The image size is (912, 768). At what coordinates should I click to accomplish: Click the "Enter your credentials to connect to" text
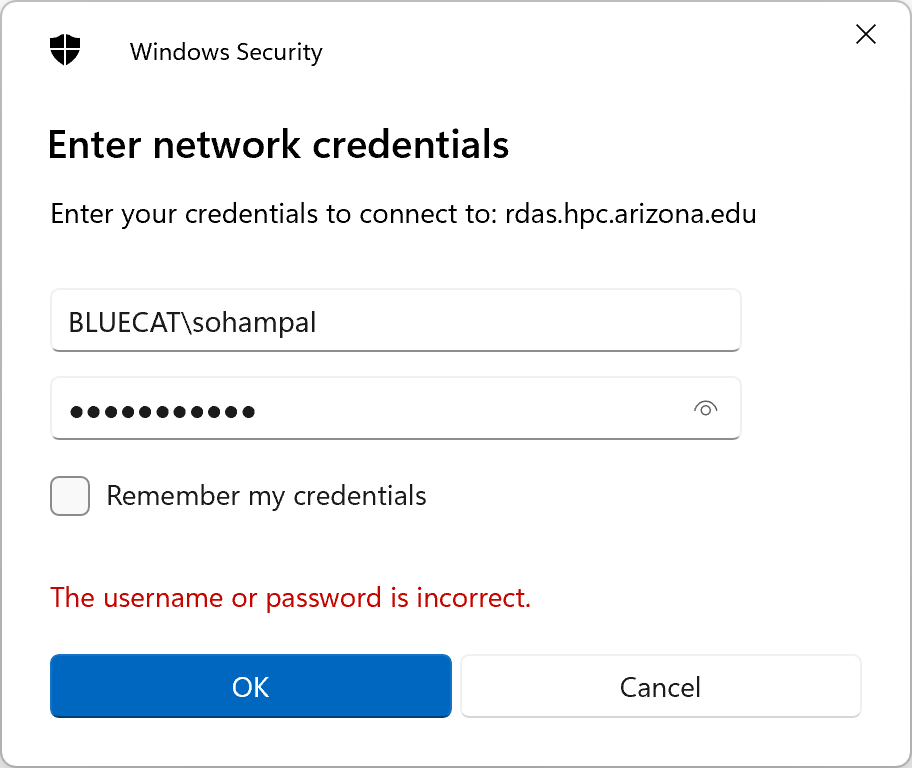click(x=273, y=215)
